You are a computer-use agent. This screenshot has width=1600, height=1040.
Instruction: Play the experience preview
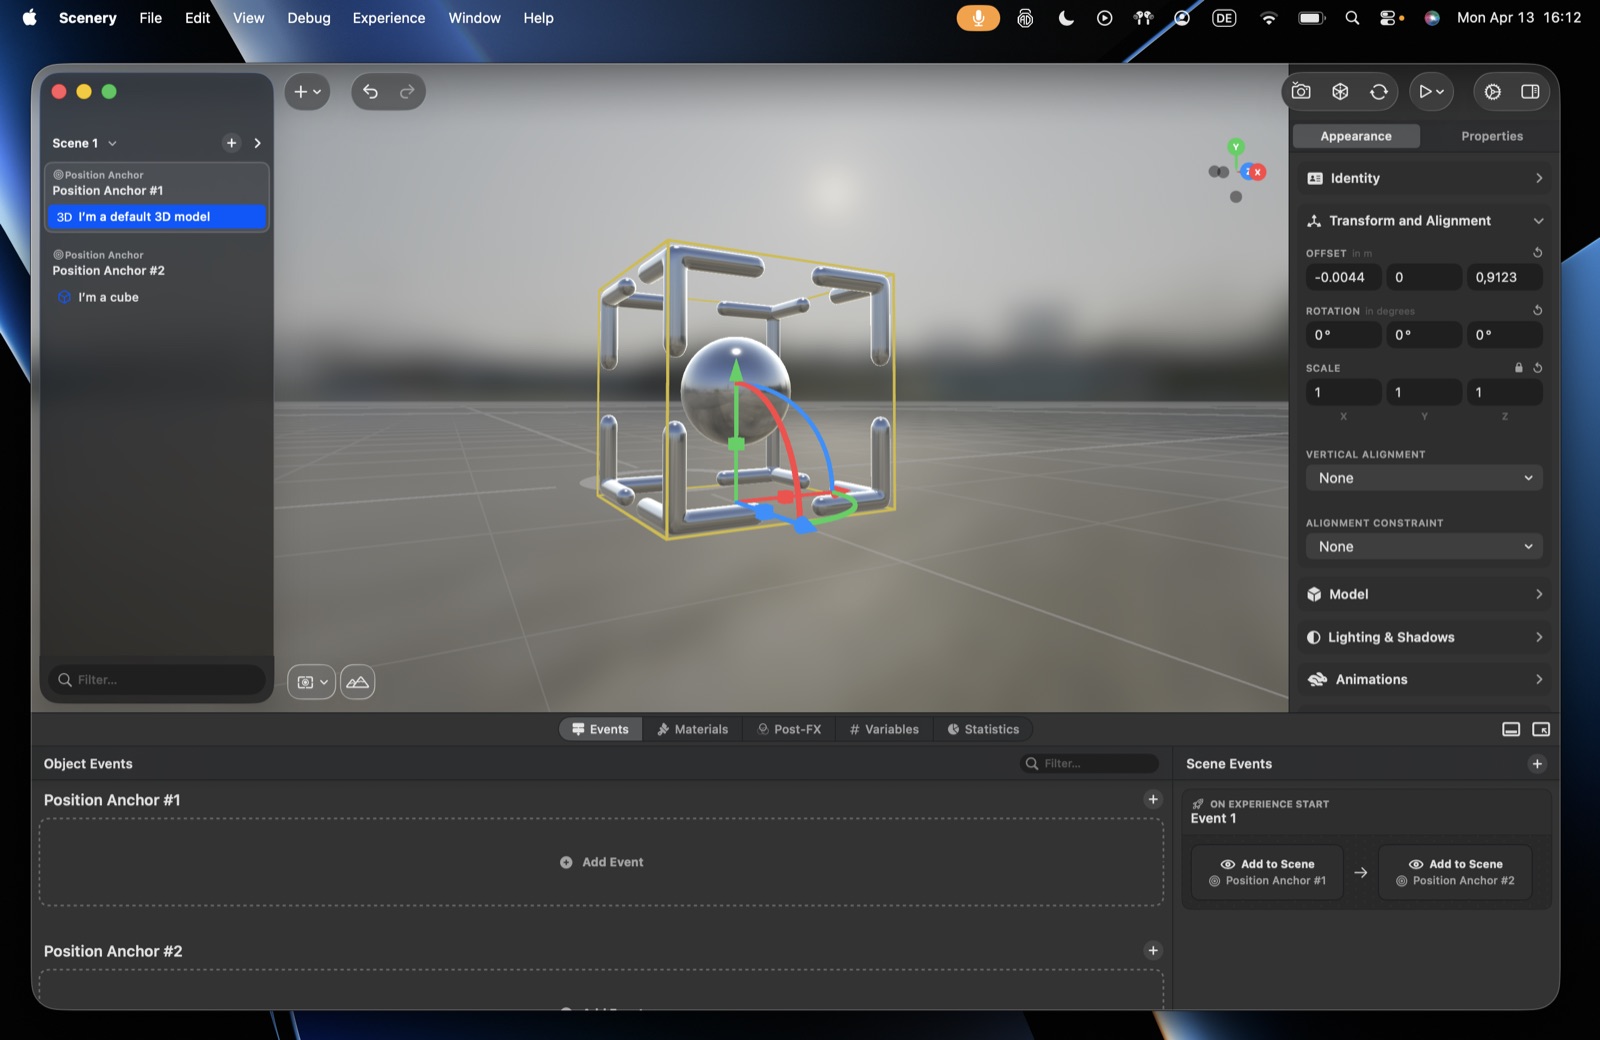click(1432, 92)
